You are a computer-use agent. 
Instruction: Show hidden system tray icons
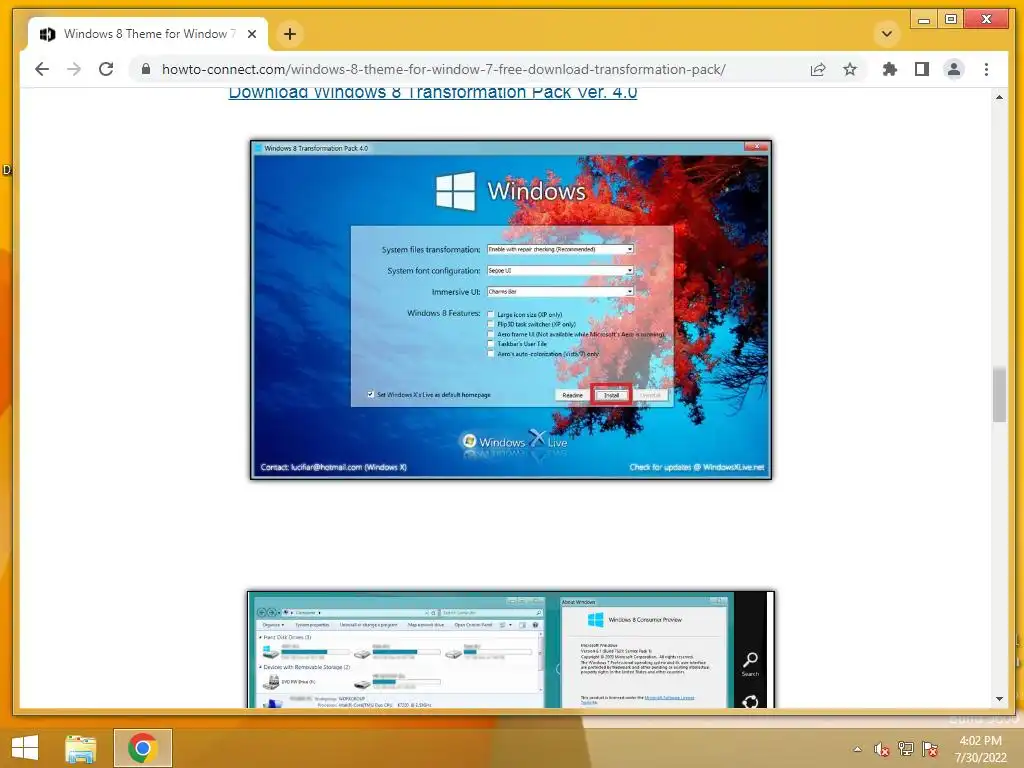pyautogui.click(x=857, y=749)
